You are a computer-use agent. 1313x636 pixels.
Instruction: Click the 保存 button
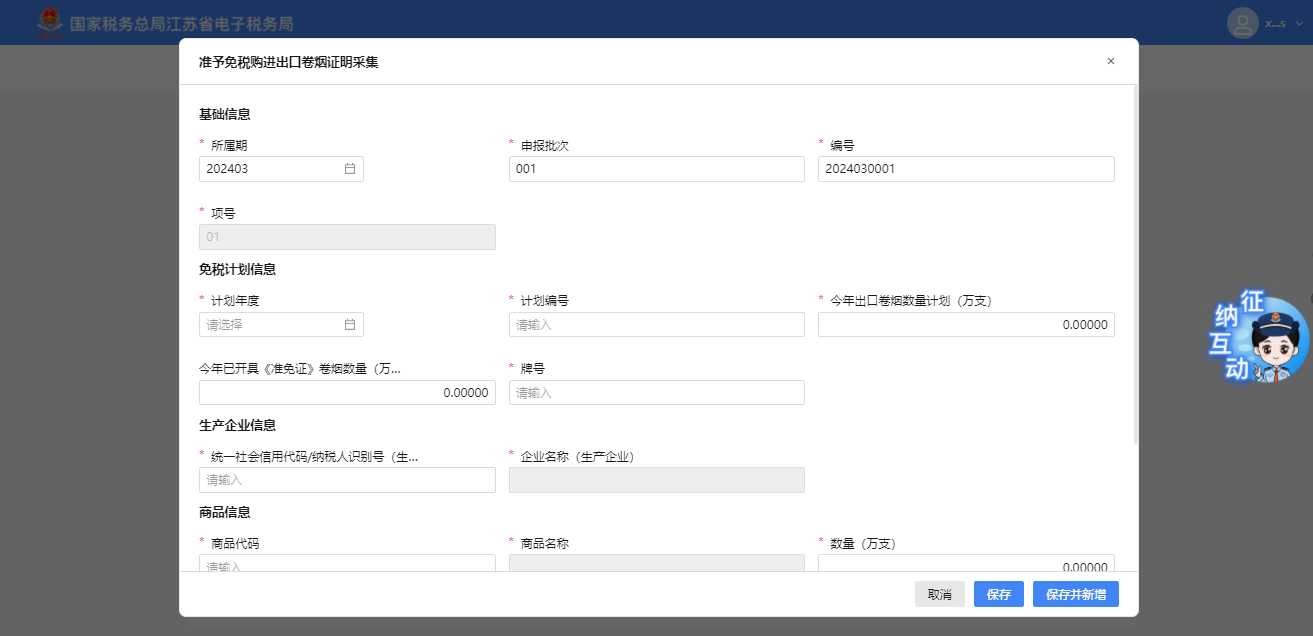[x=998, y=594]
